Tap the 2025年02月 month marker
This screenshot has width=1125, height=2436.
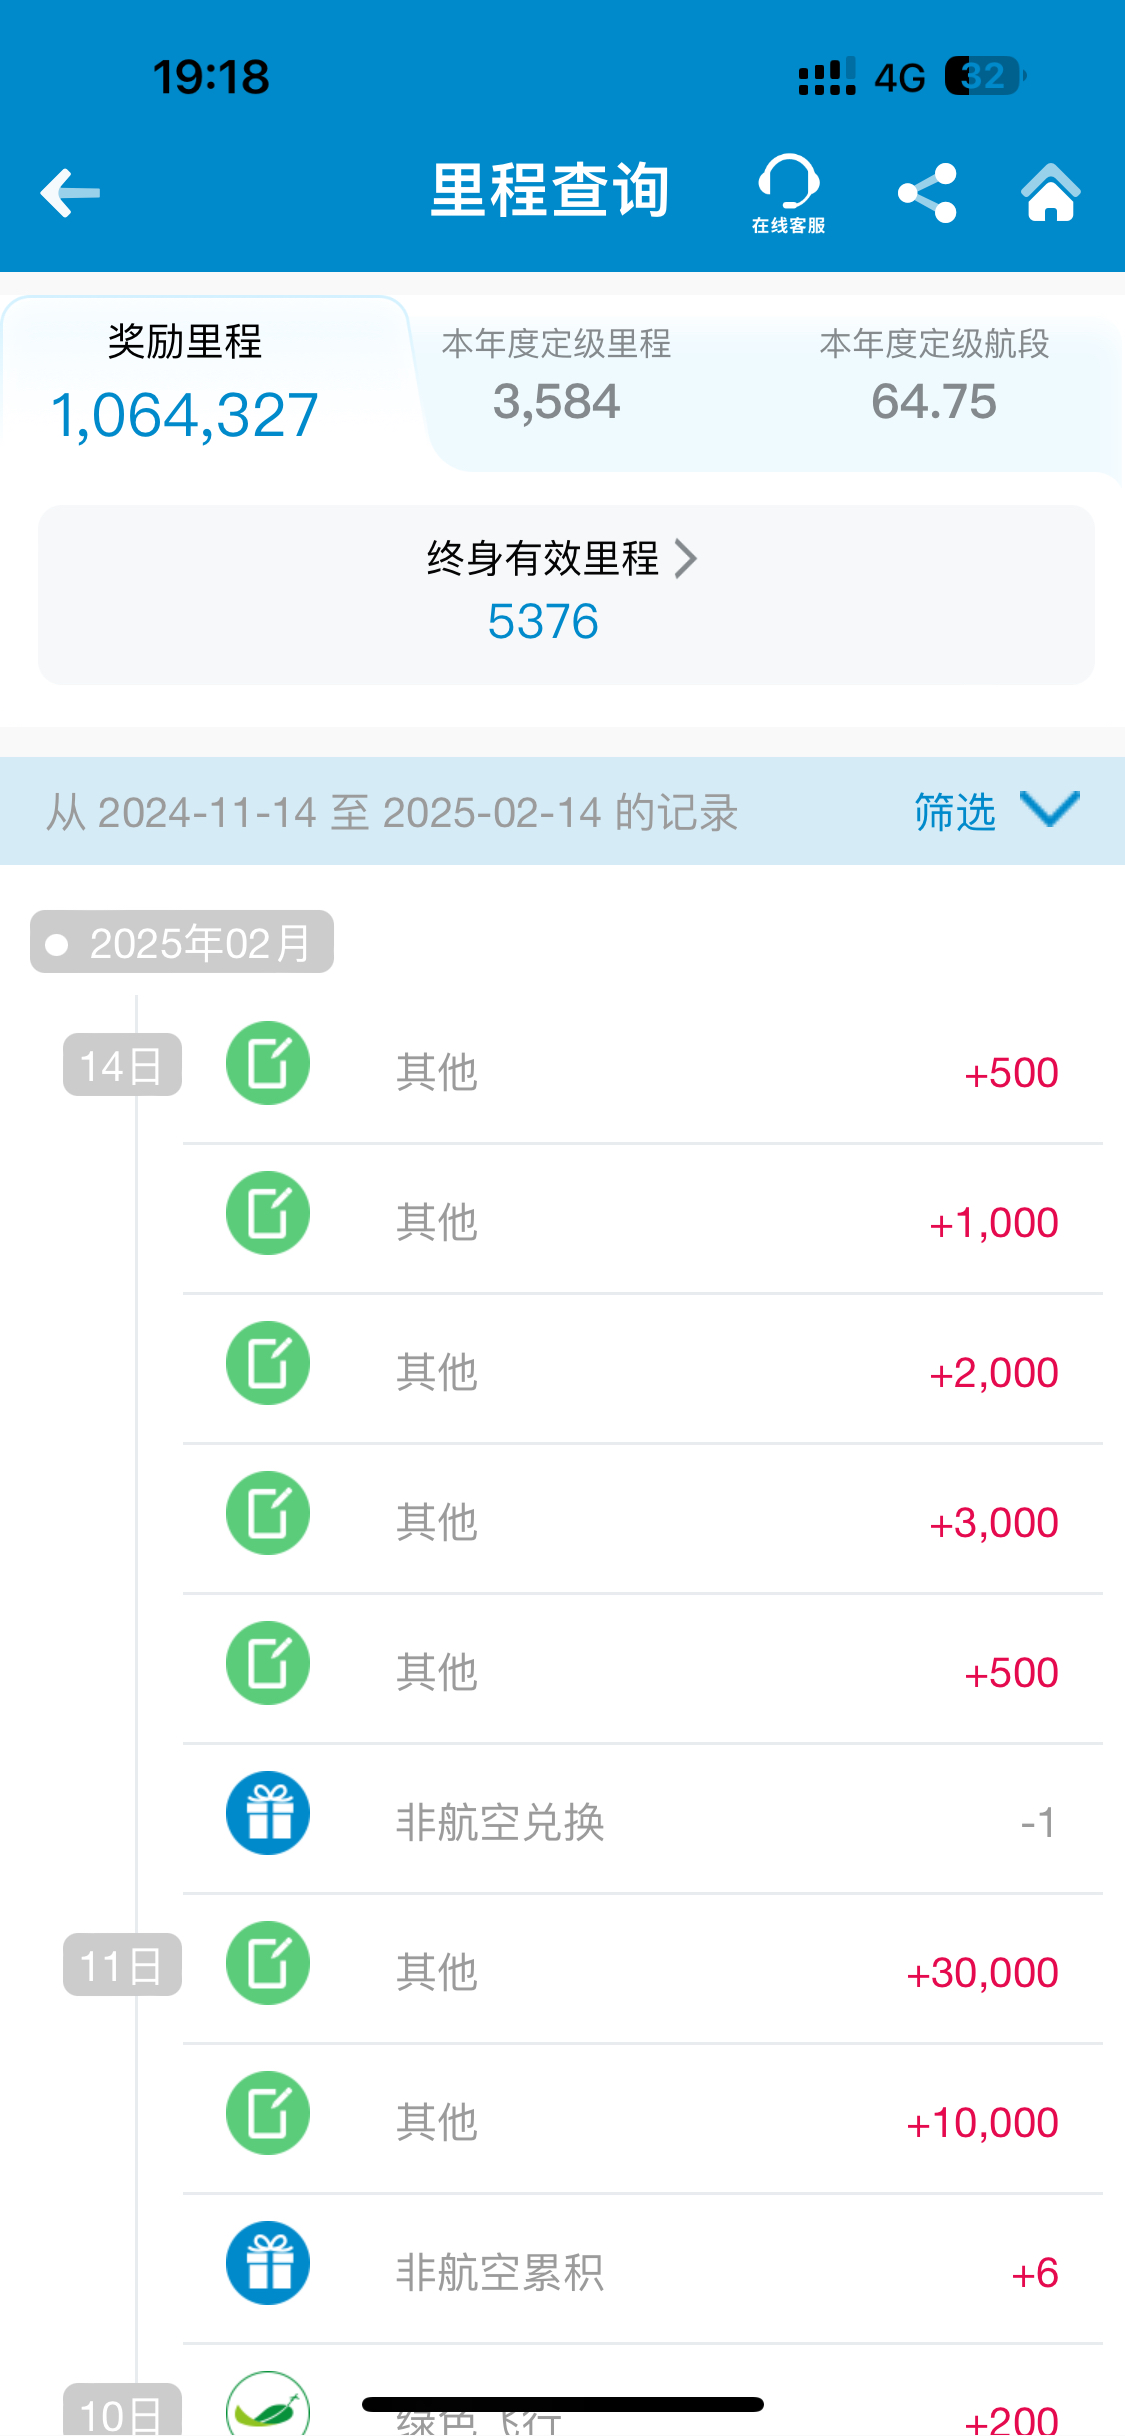(182, 942)
